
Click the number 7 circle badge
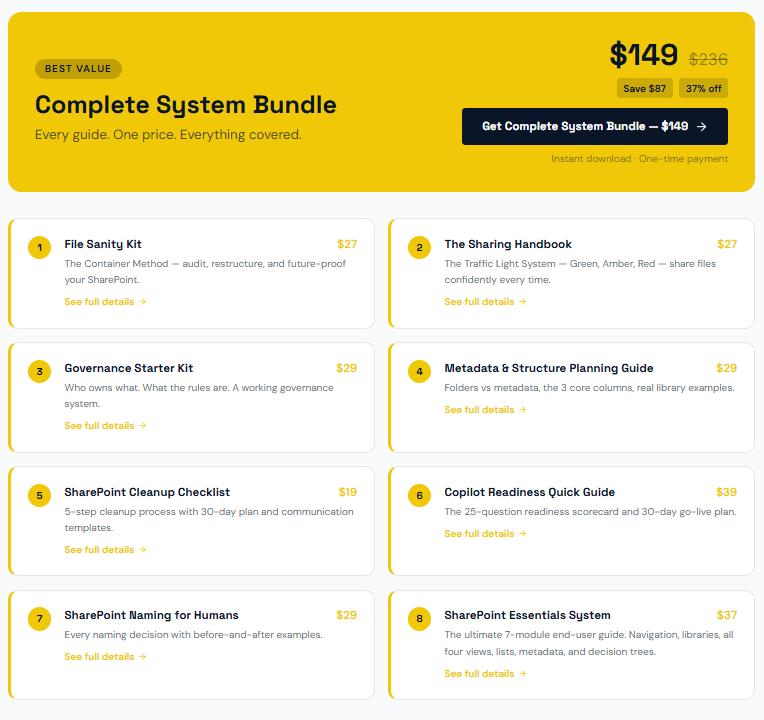tap(39, 619)
